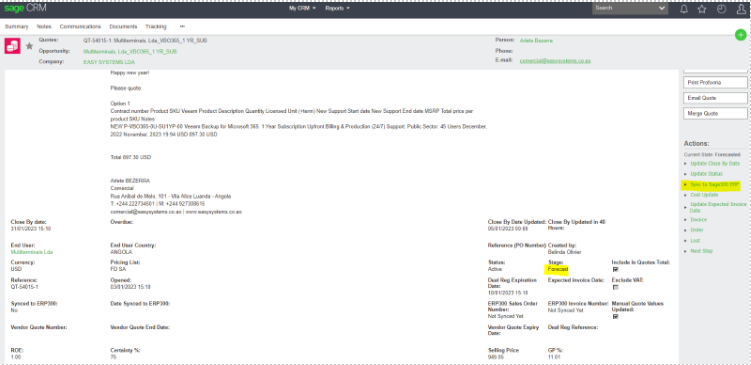Image resolution: width=751 pixels, height=365 pixels.
Task: Open favorites star icon in top bar
Action: coord(702,9)
